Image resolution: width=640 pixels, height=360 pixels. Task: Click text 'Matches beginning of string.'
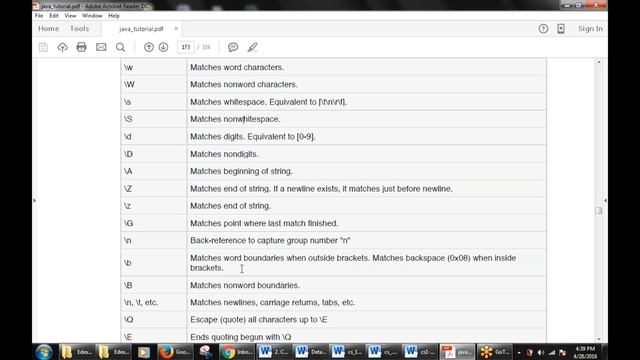pyautogui.click(x=241, y=171)
